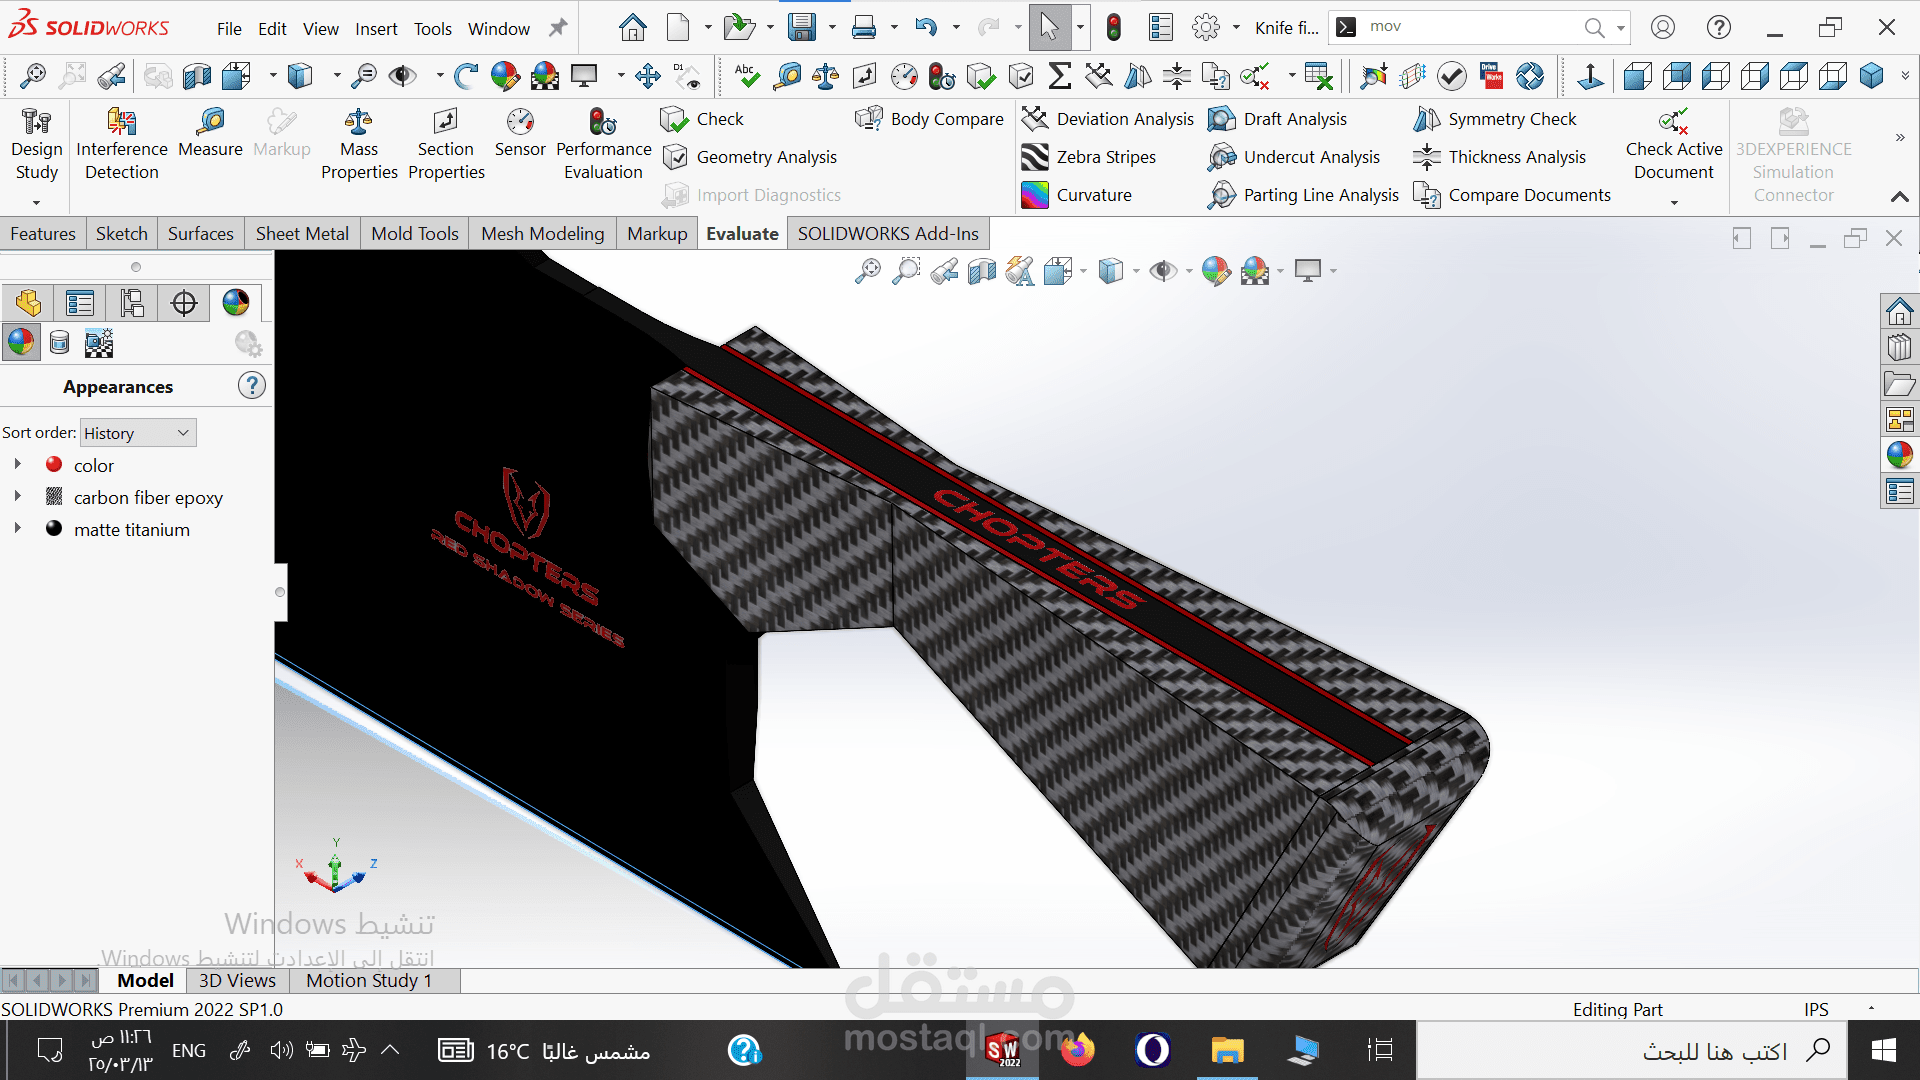Run the Check entity tool
This screenshot has width=1920, height=1080.
[702, 119]
